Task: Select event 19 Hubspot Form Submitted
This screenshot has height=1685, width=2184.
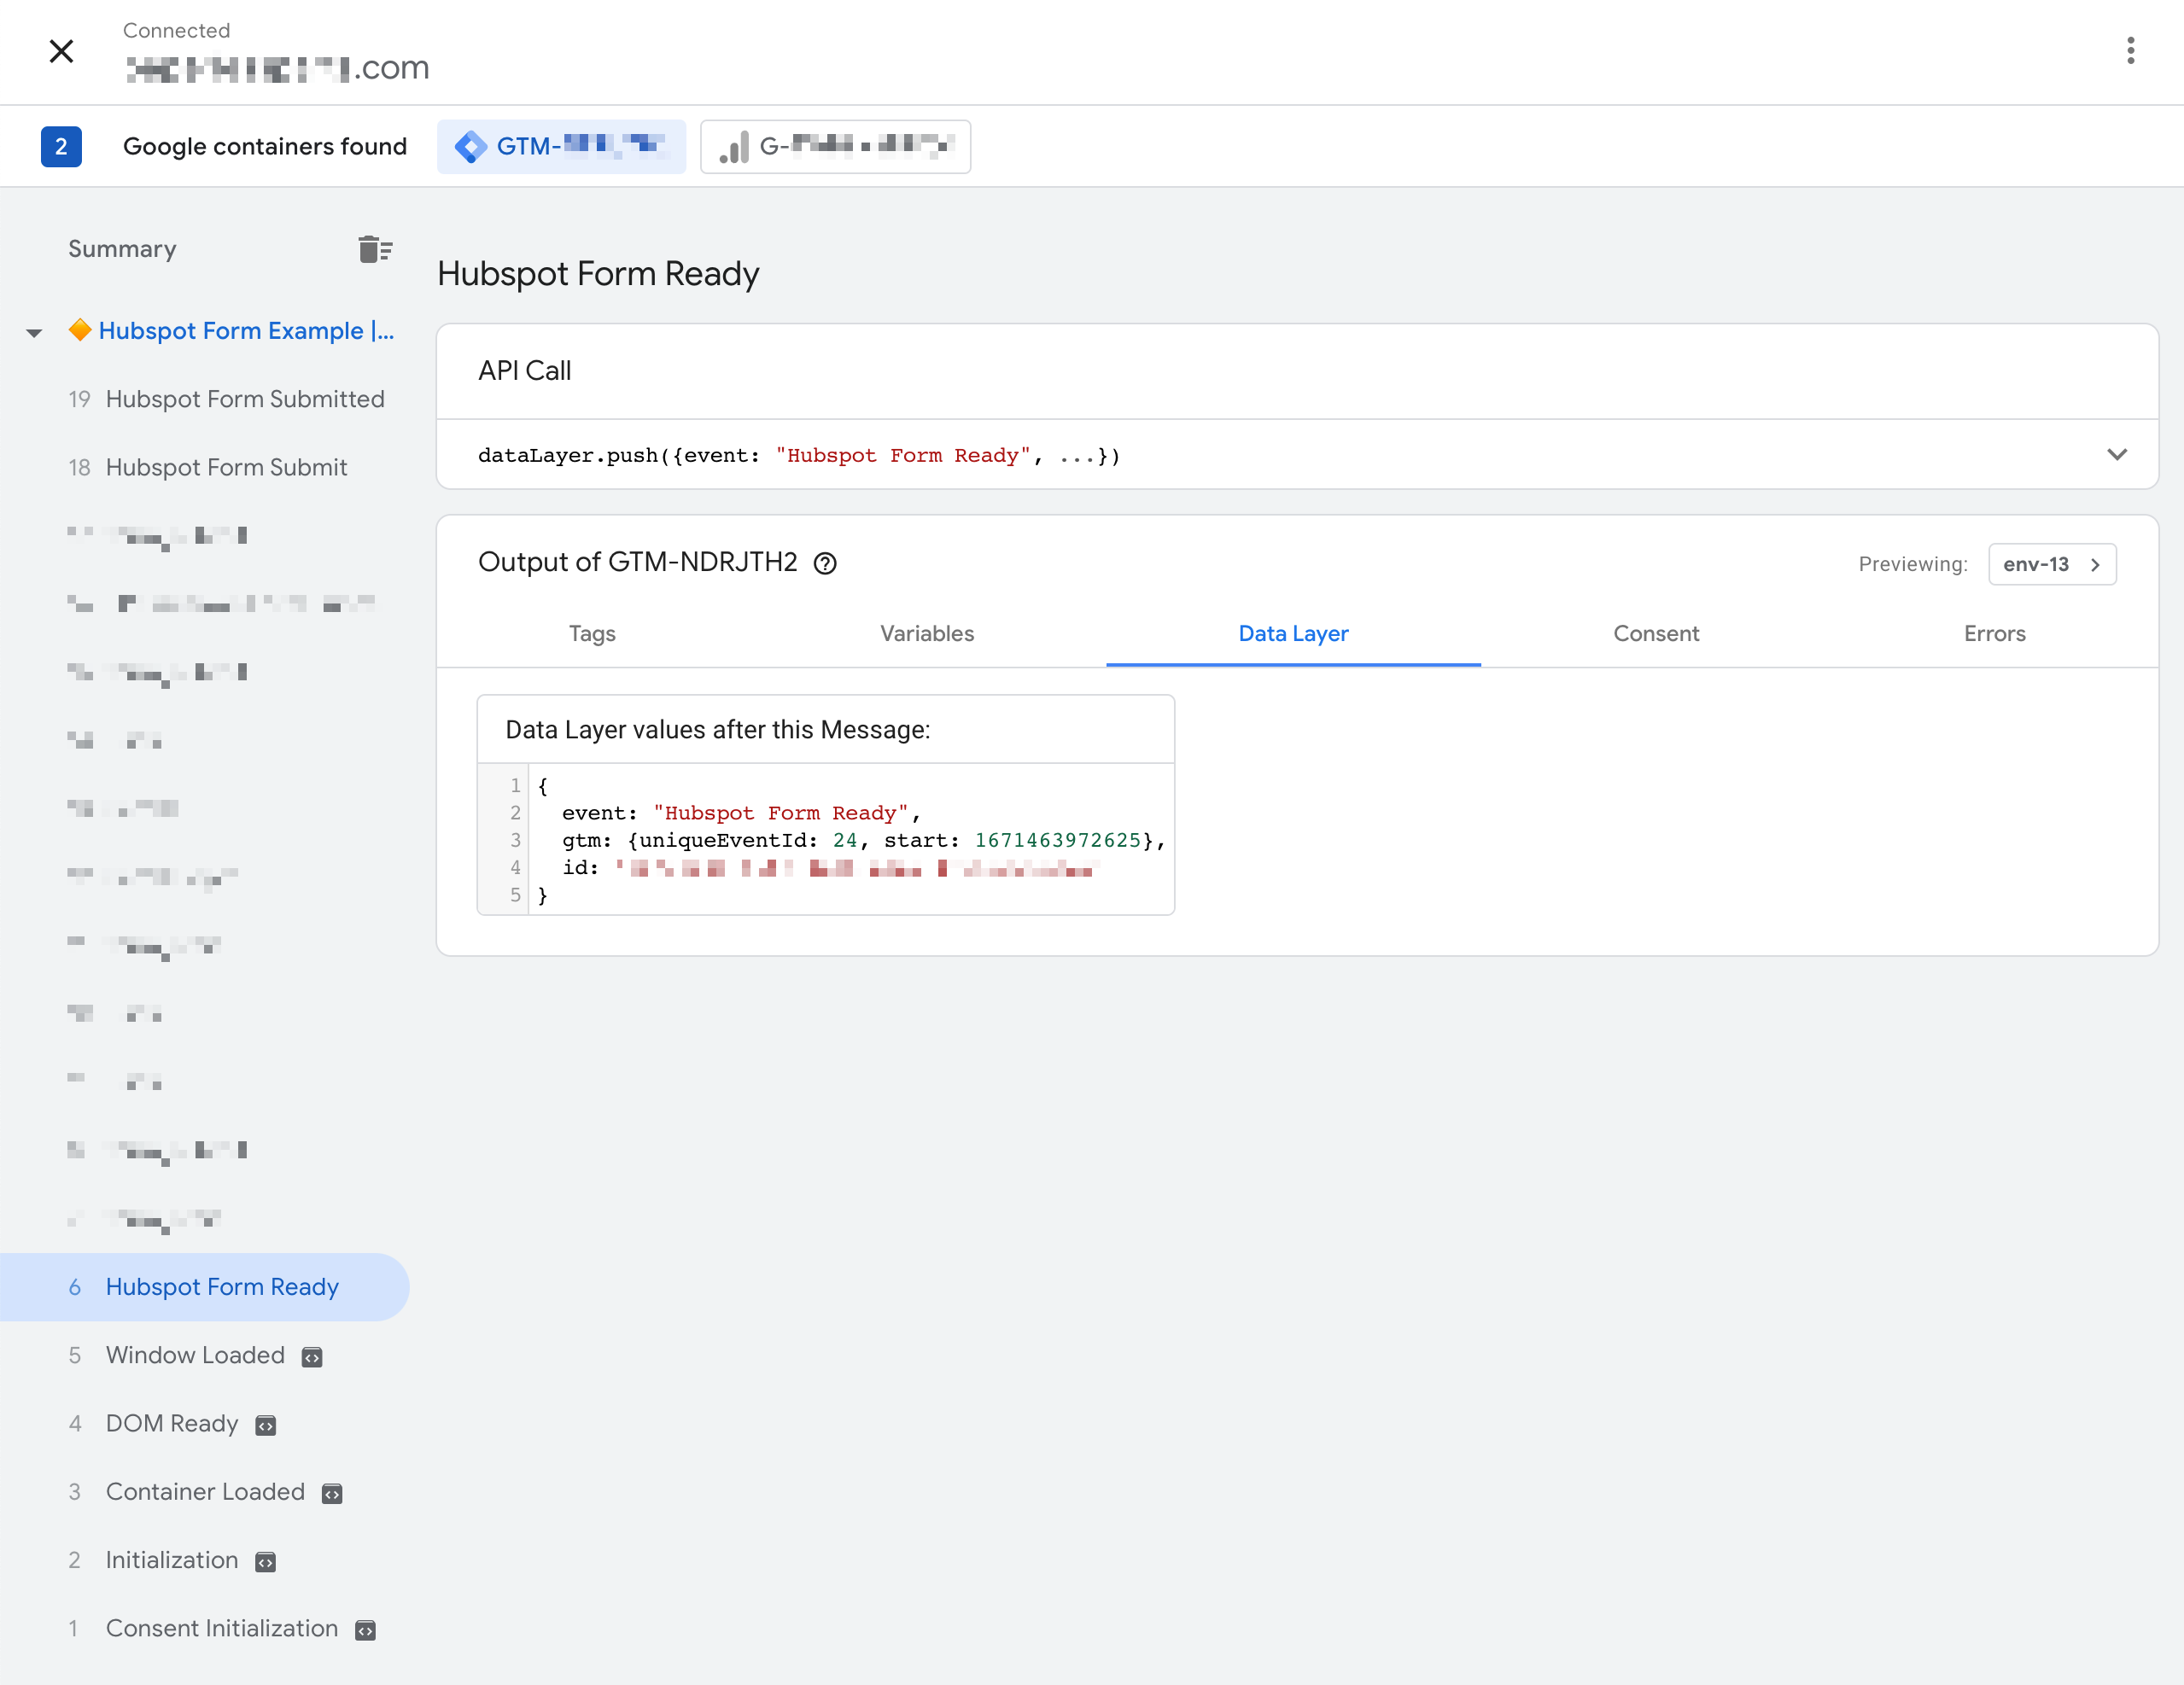Action: click(226, 399)
